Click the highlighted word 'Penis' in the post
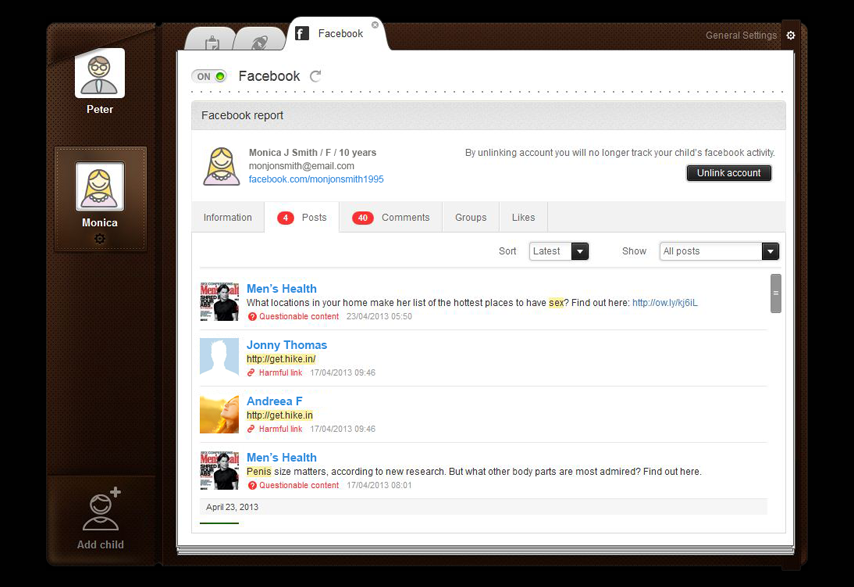The image size is (854, 587). (259, 472)
